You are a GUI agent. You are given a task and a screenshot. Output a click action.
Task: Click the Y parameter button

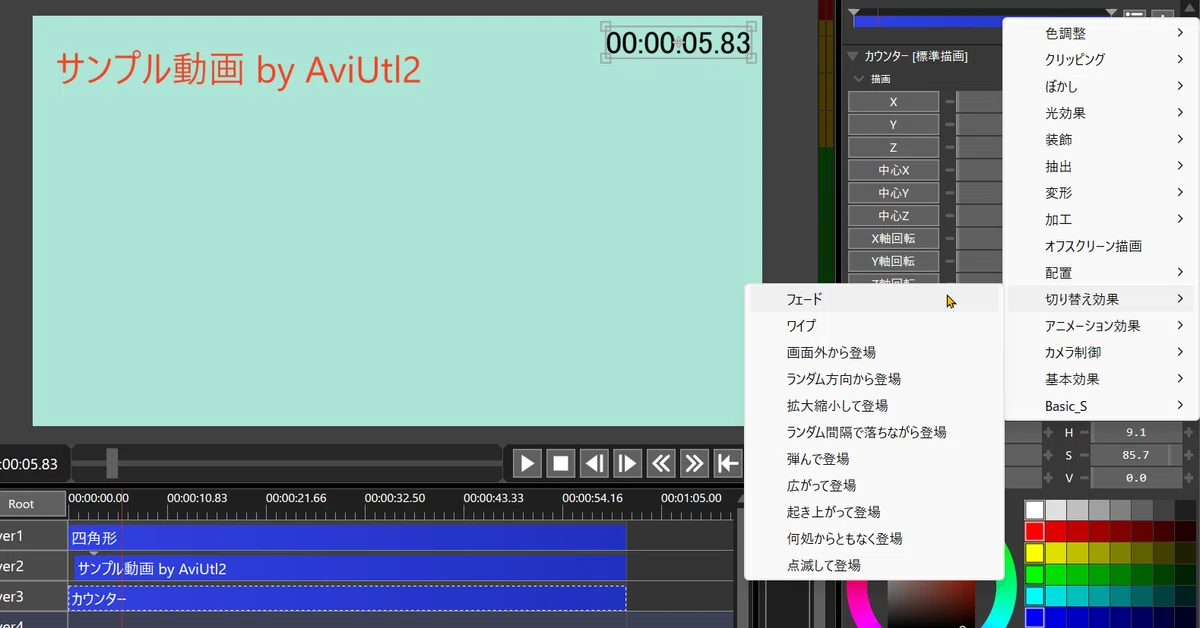[x=893, y=125]
